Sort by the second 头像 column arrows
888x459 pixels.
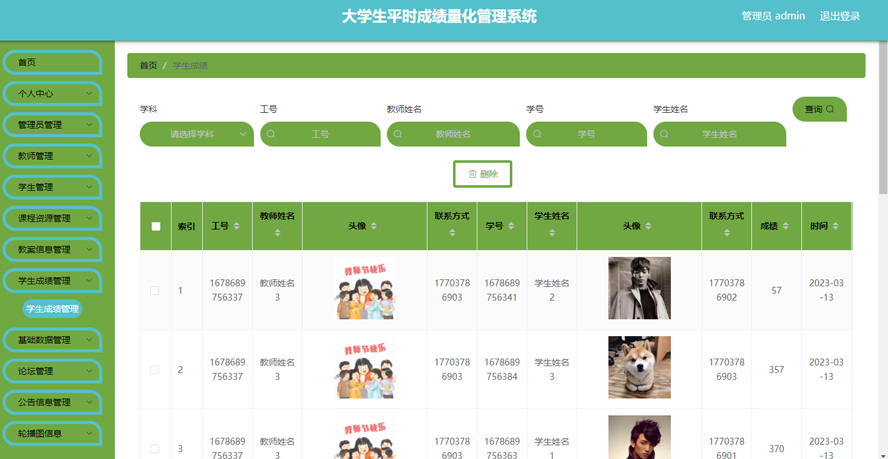pos(648,226)
